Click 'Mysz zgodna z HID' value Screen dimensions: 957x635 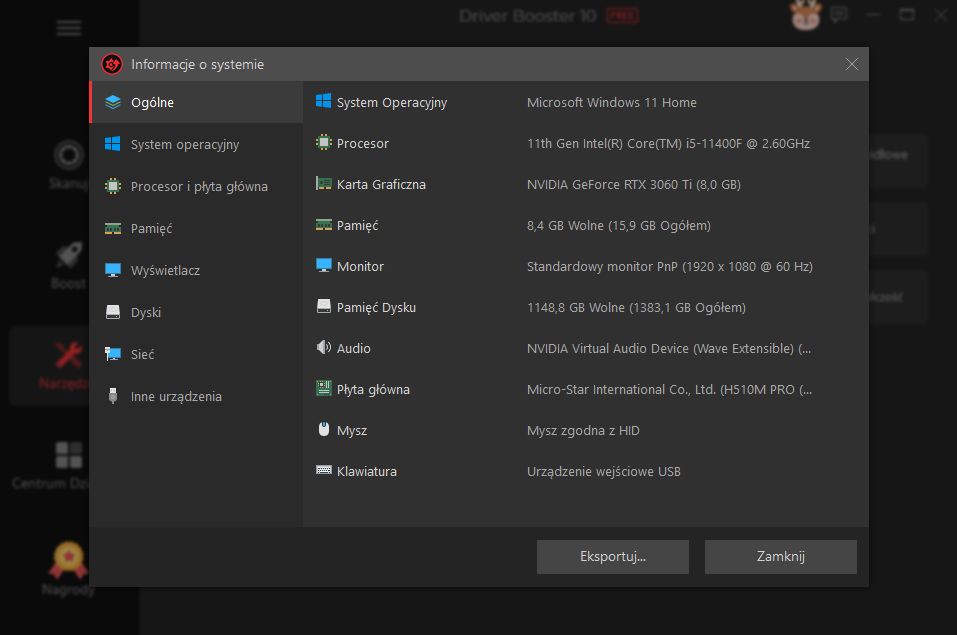pos(583,430)
